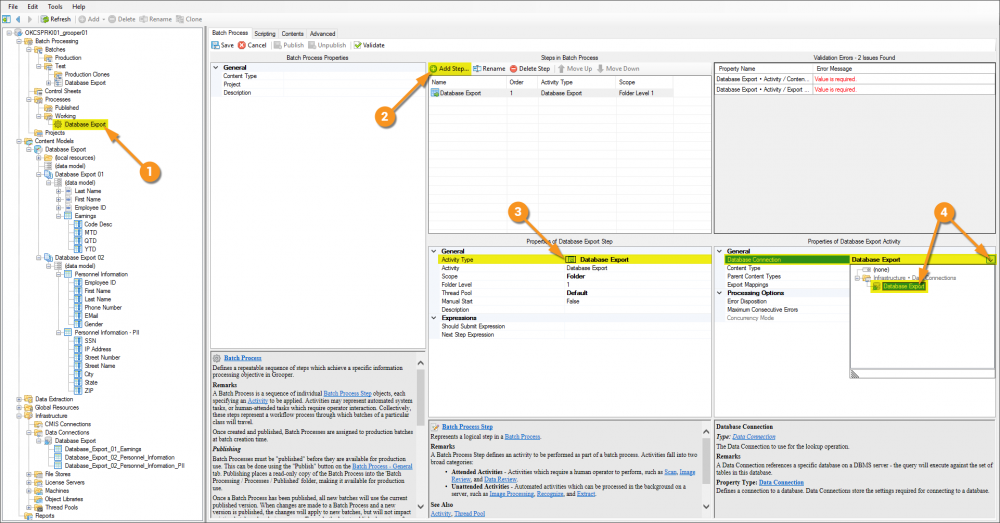Choose (none) in connection dropdown list
1000x523 pixels.
[881, 270]
